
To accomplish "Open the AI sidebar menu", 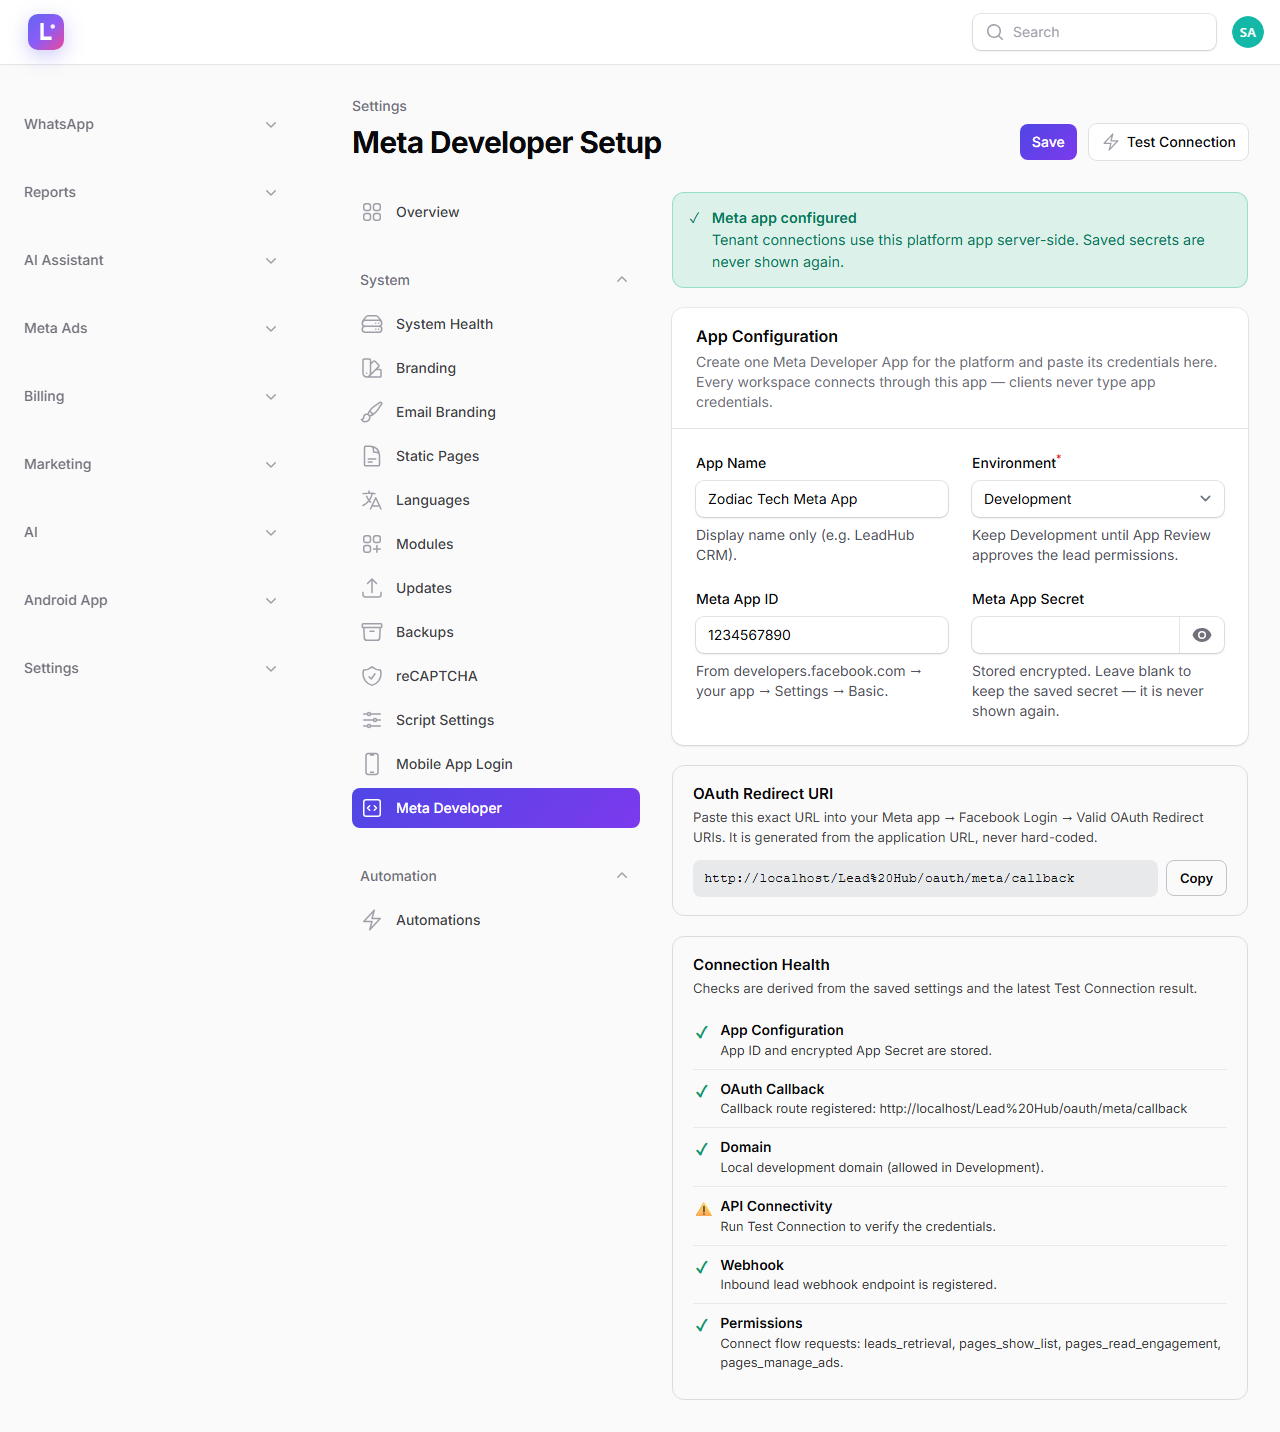I will pyautogui.click(x=150, y=532).
